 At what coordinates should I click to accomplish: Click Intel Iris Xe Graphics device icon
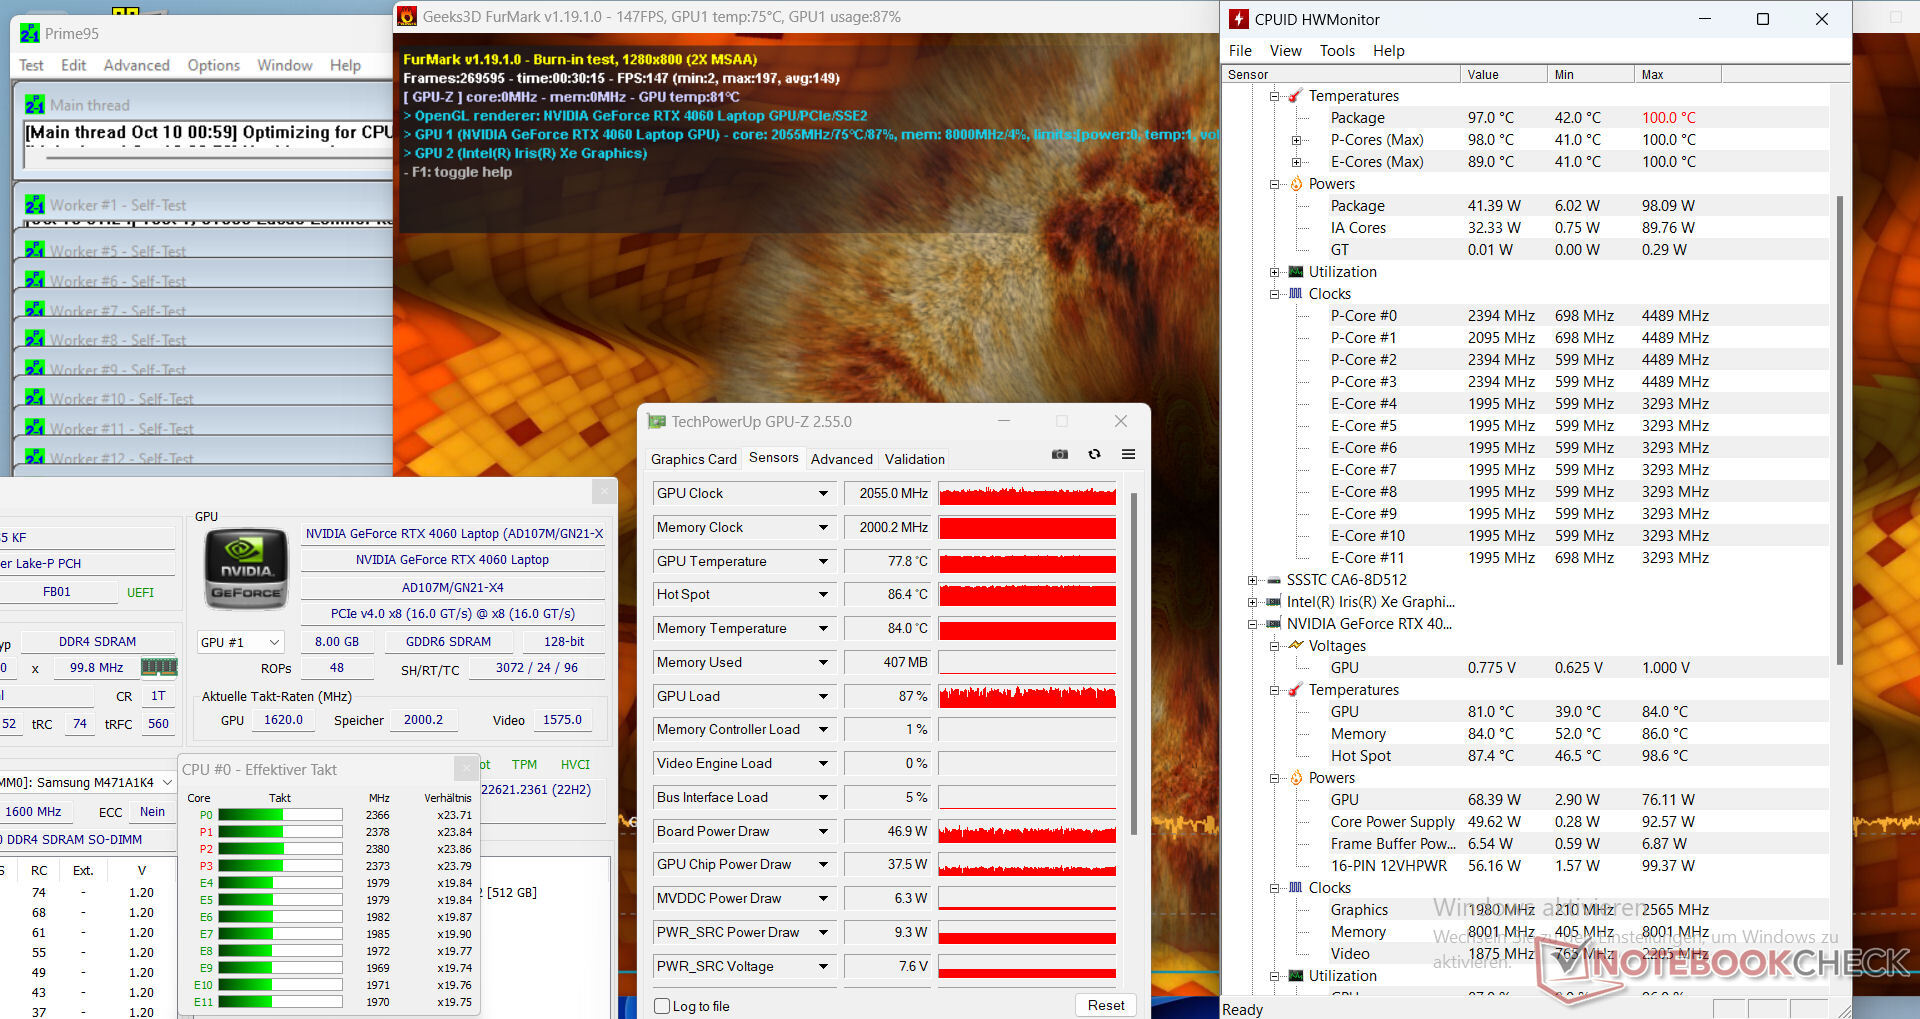pos(1274,602)
